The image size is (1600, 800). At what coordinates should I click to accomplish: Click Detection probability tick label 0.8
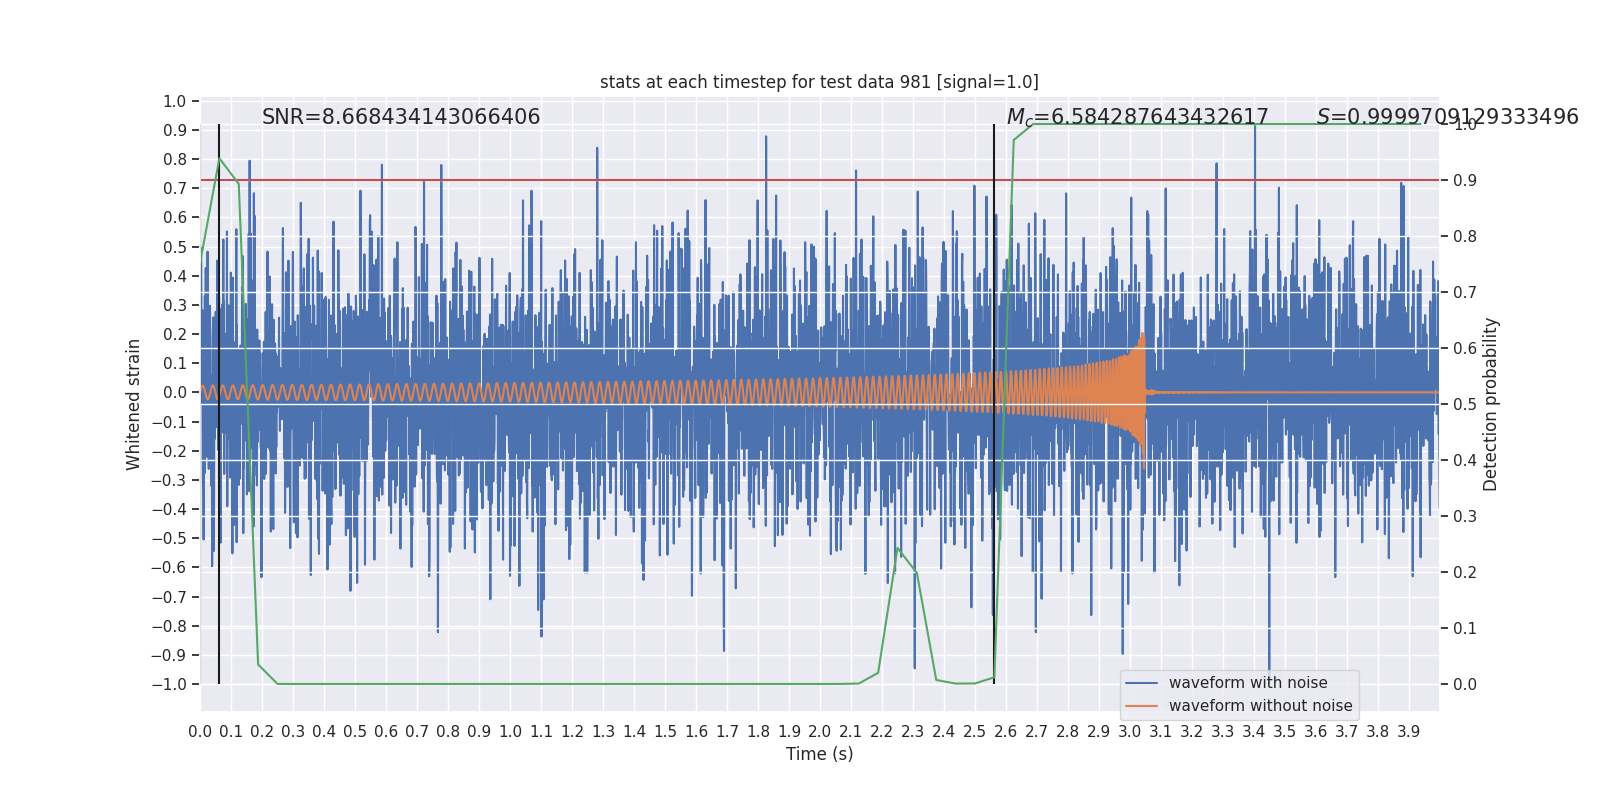1465,237
